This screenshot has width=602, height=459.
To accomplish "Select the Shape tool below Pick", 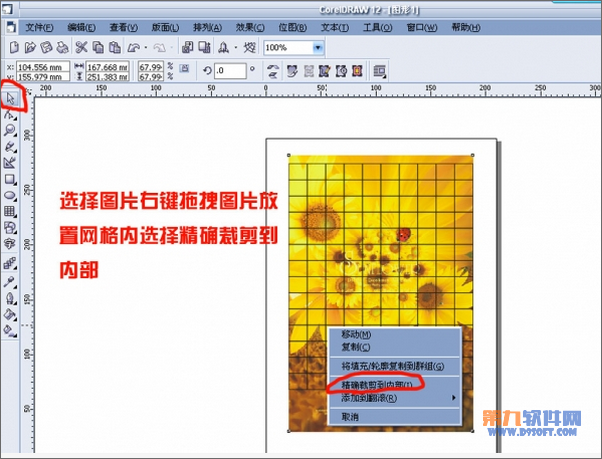I will click(10, 114).
